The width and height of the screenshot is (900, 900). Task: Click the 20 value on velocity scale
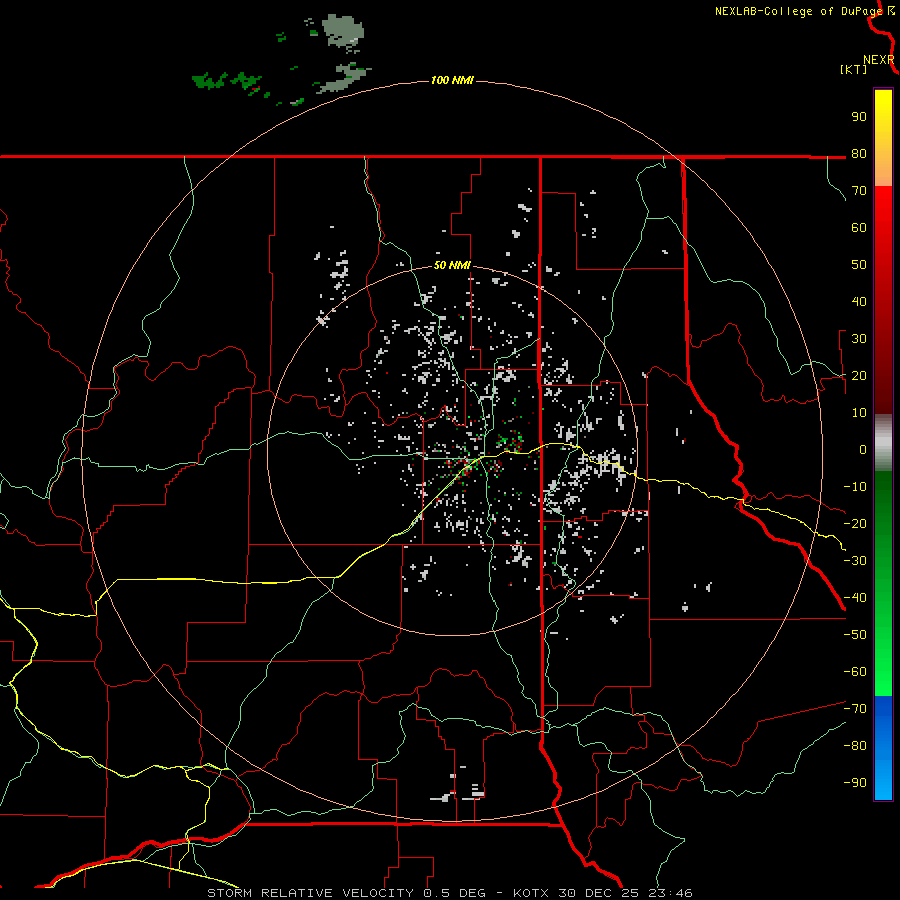[x=859, y=375]
